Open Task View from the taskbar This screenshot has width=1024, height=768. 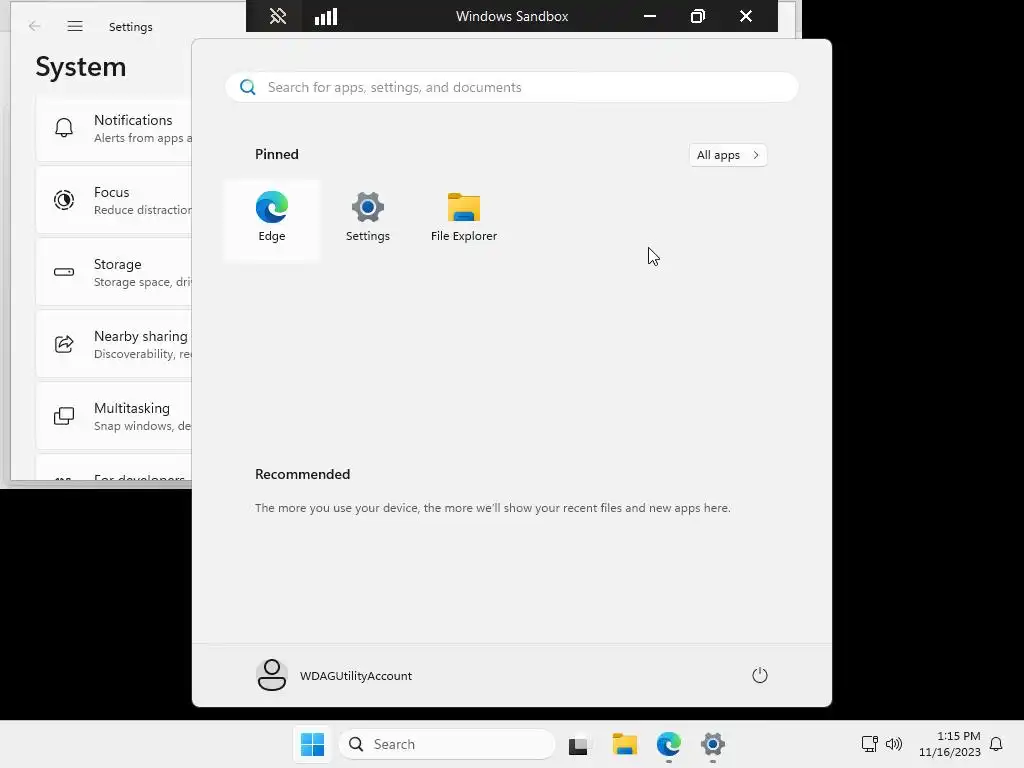[x=578, y=744]
